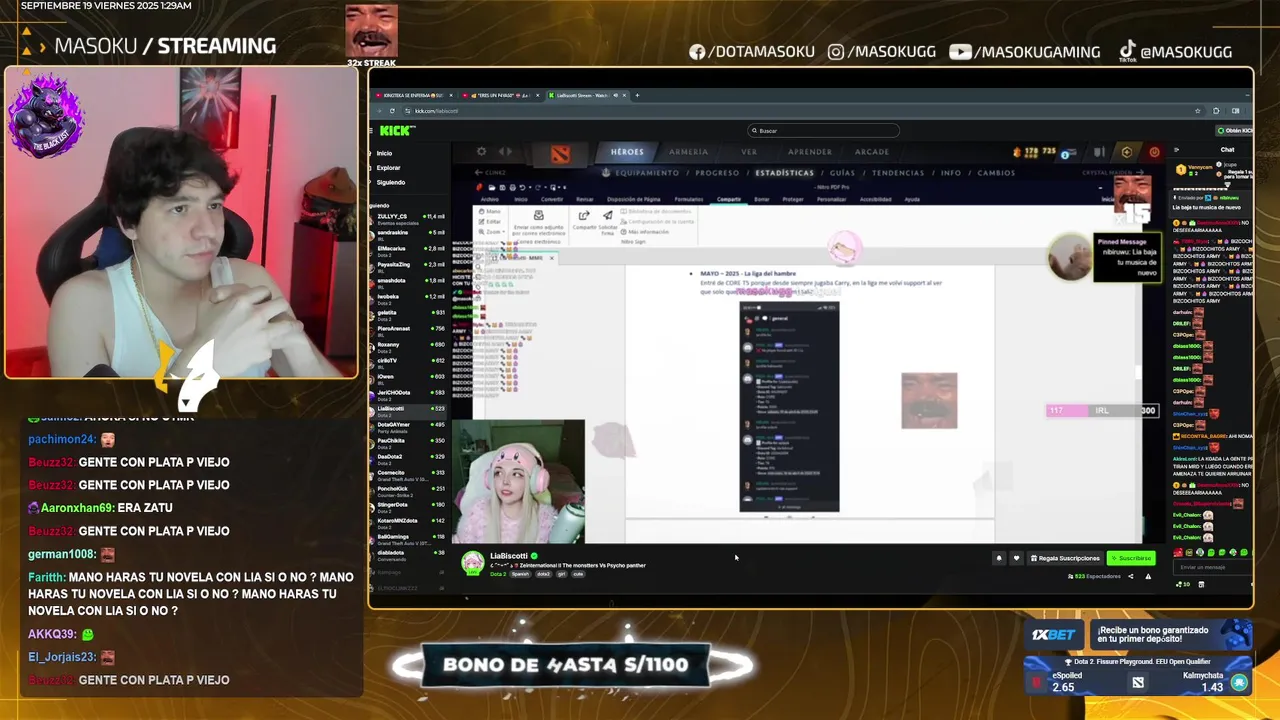Click the Buscar search field on Kick
Image resolution: width=1280 pixels, height=720 pixels.
click(x=824, y=130)
